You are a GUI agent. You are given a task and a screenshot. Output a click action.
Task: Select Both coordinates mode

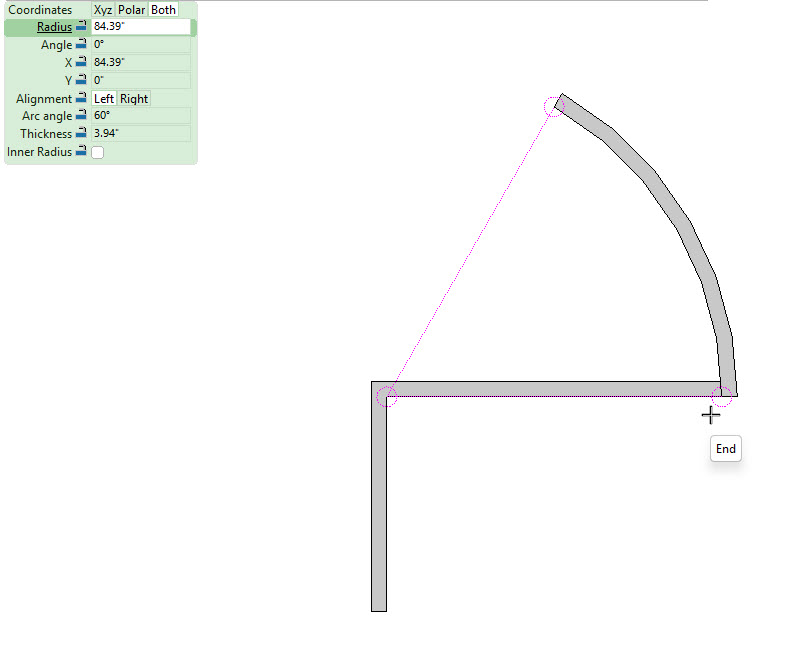coord(163,10)
